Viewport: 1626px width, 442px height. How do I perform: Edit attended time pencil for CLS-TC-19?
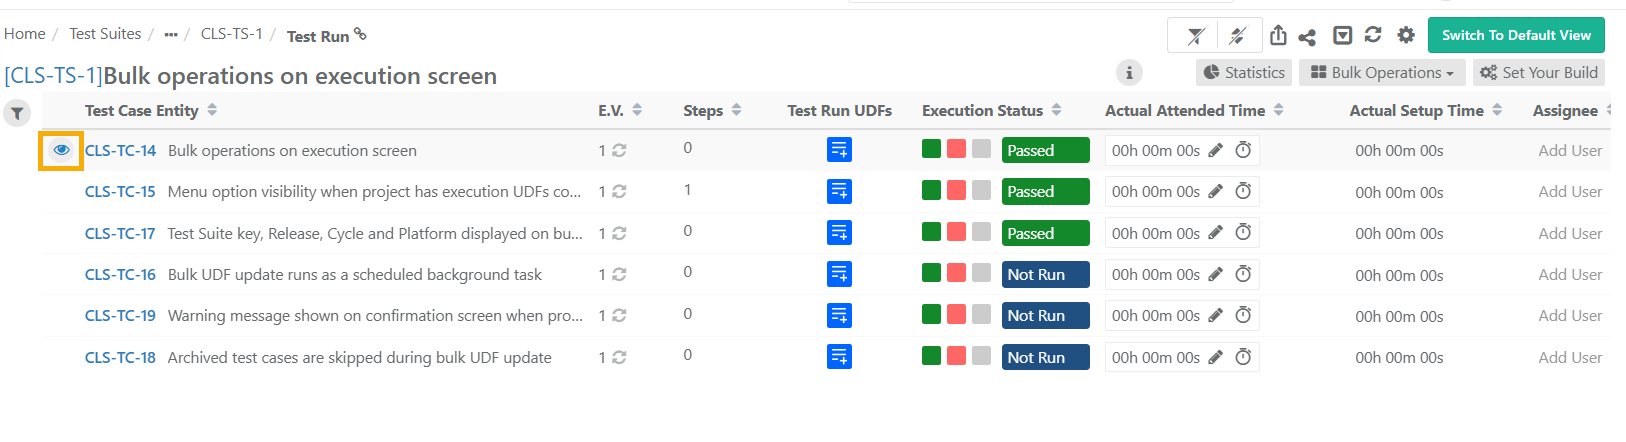click(1215, 315)
